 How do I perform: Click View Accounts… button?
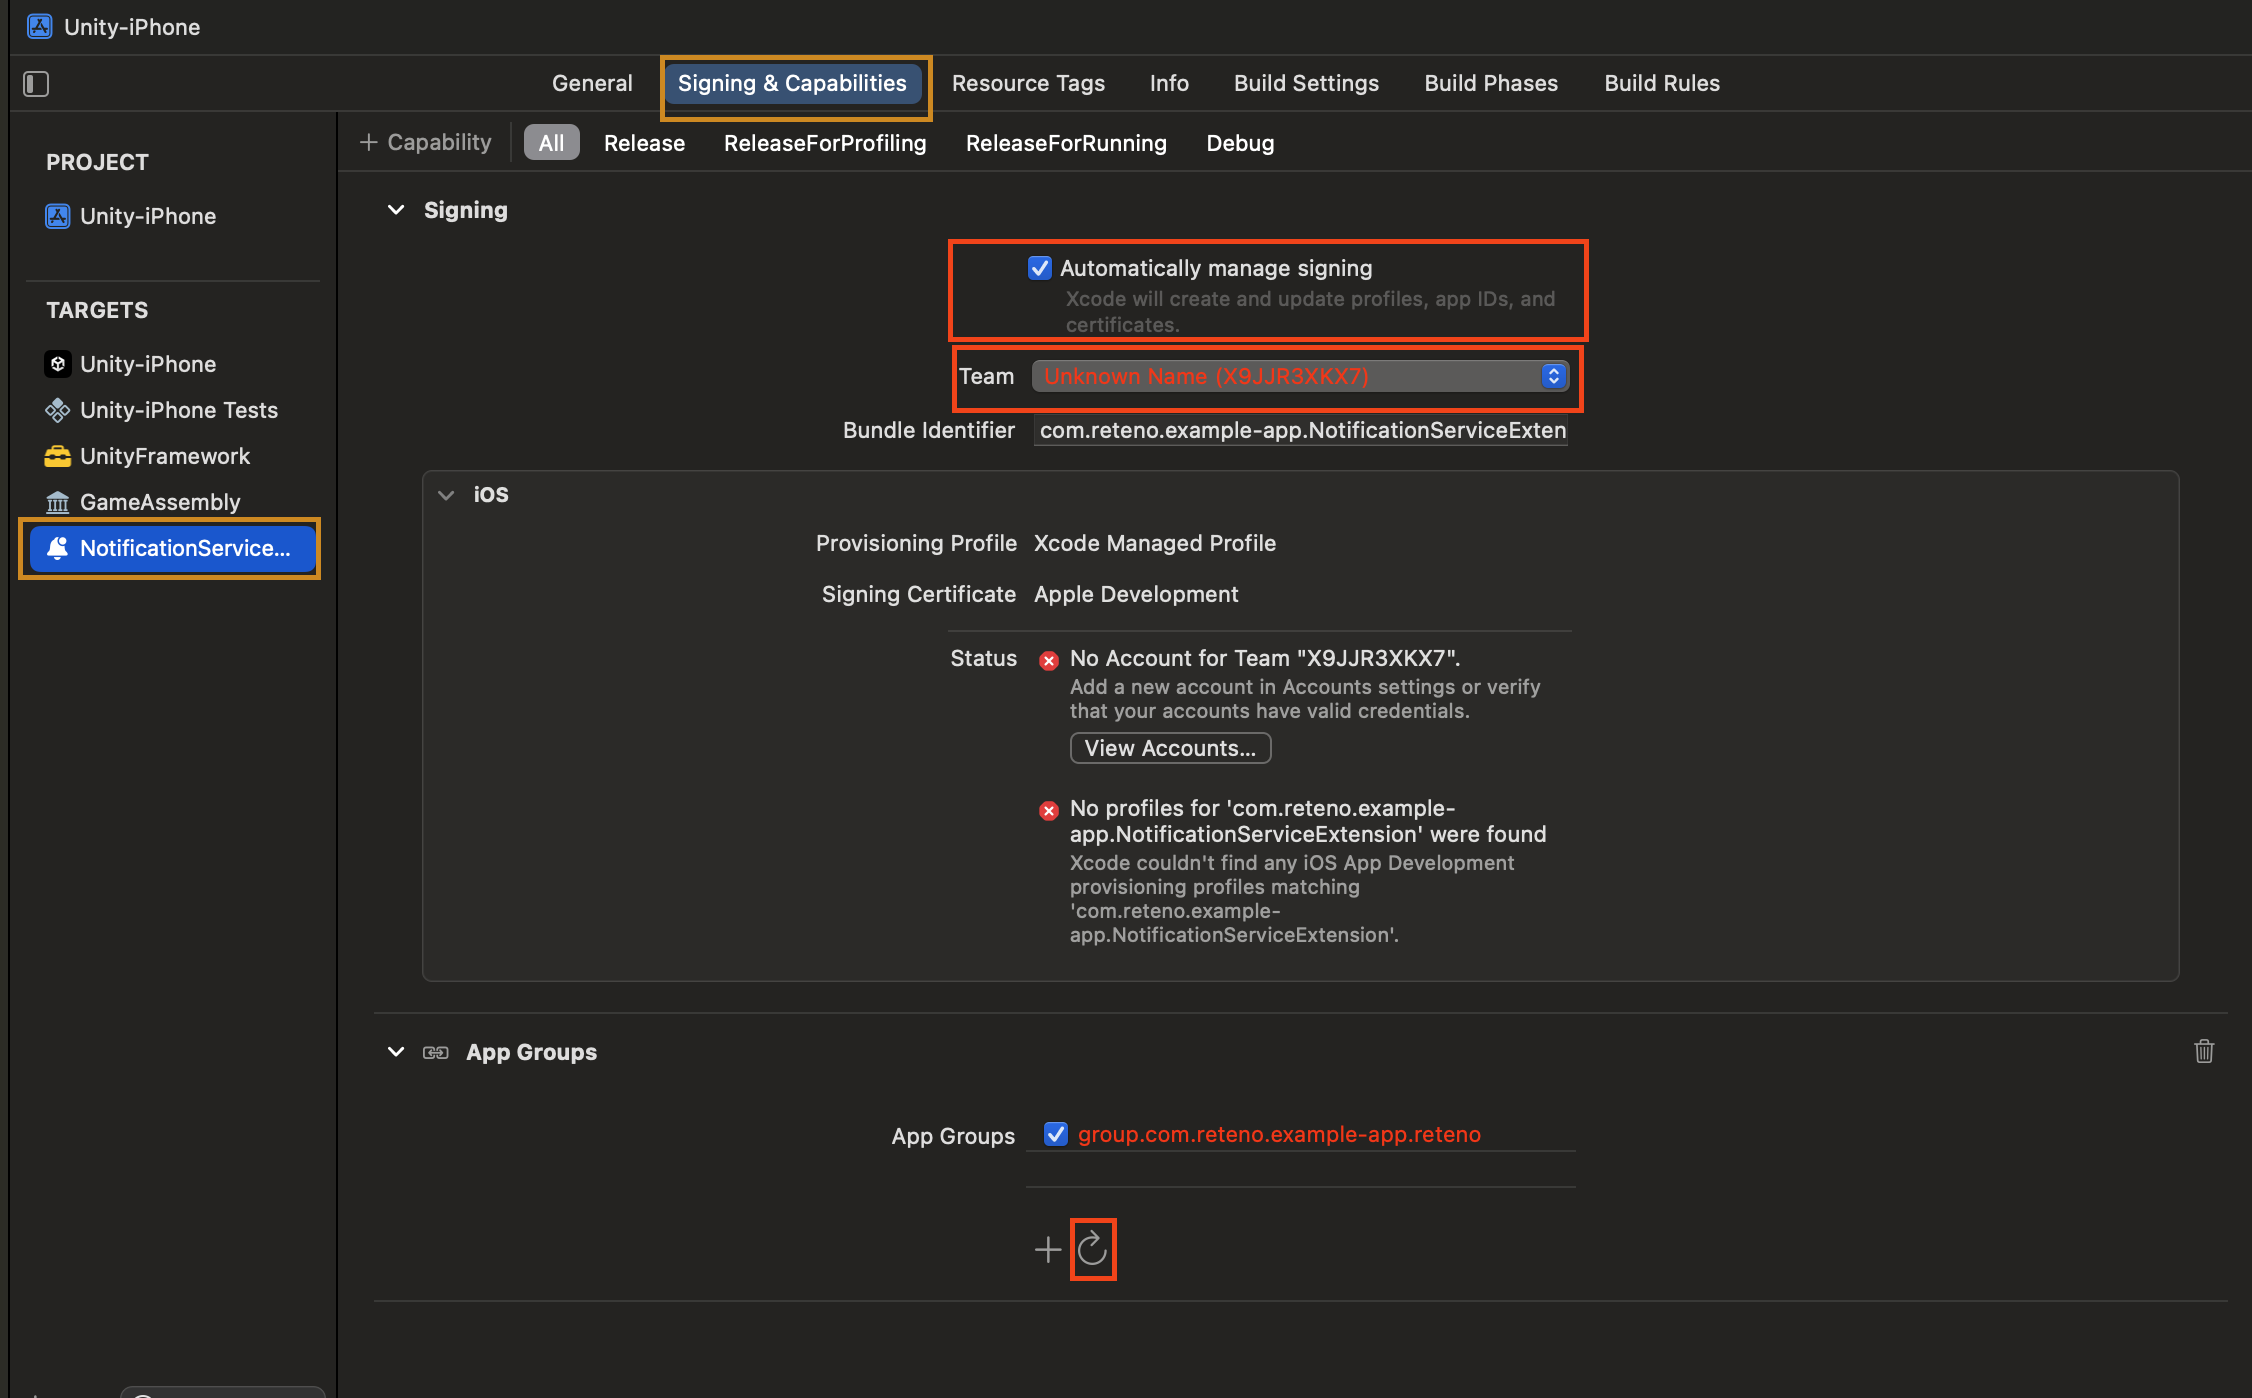[x=1170, y=748]
